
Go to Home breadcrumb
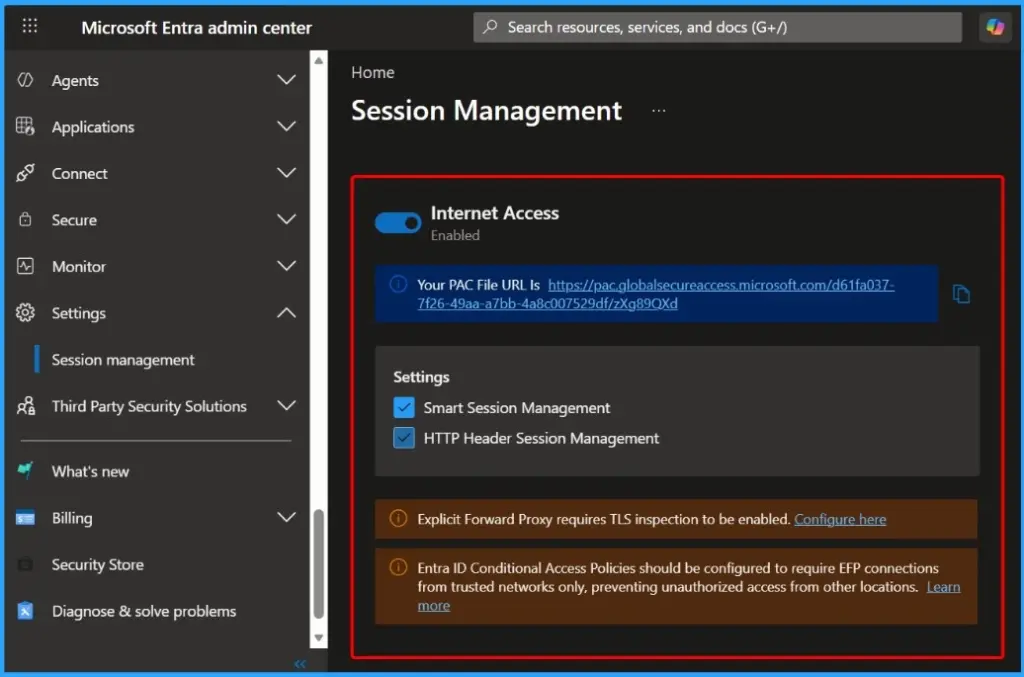coord(372,72)
